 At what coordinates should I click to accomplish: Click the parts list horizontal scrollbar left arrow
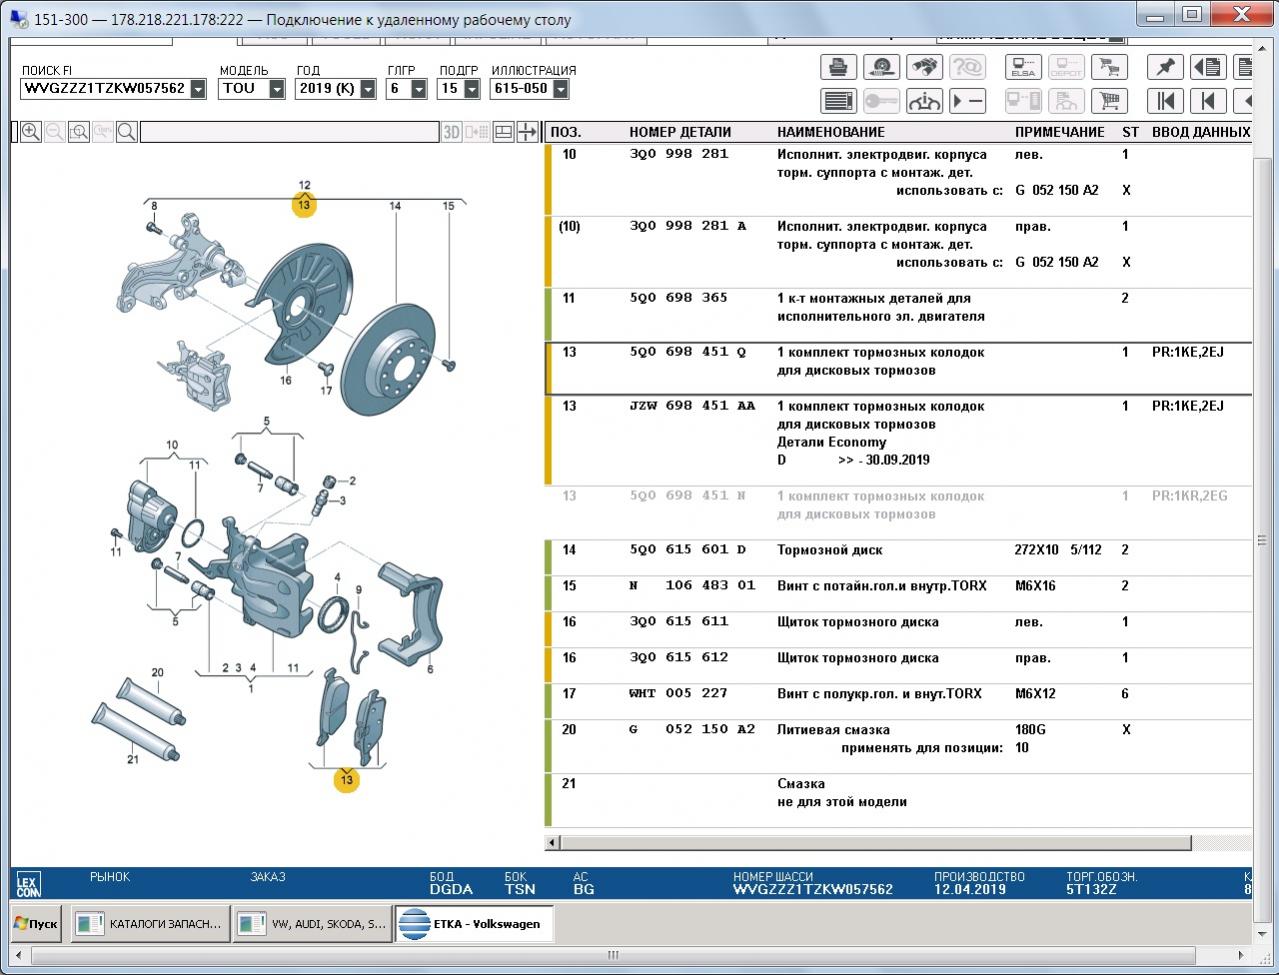click(553, 843)
